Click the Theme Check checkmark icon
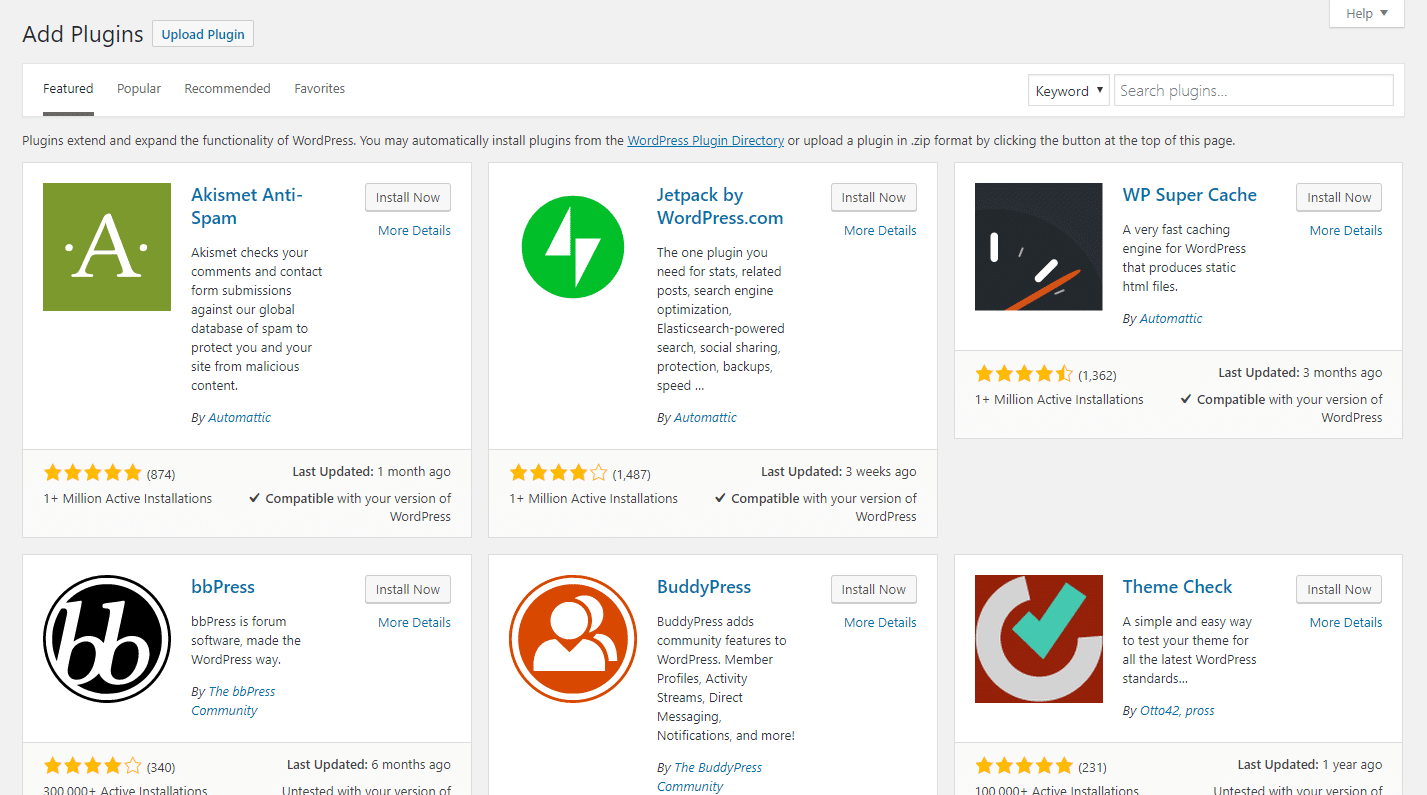Screen dimensions: 1427x795 pyautogui.click(x=1038, y=639)
